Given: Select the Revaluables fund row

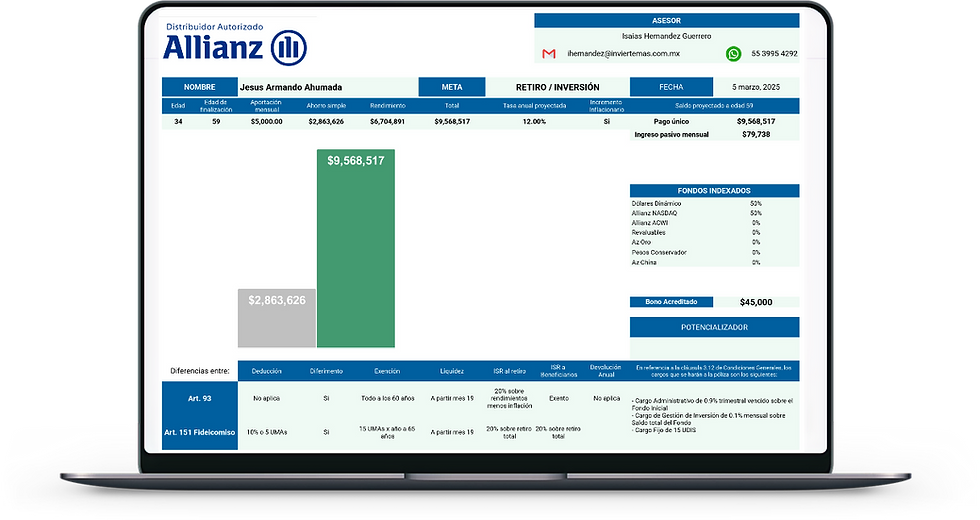Looking at the screenshot, I should (714, 232).
